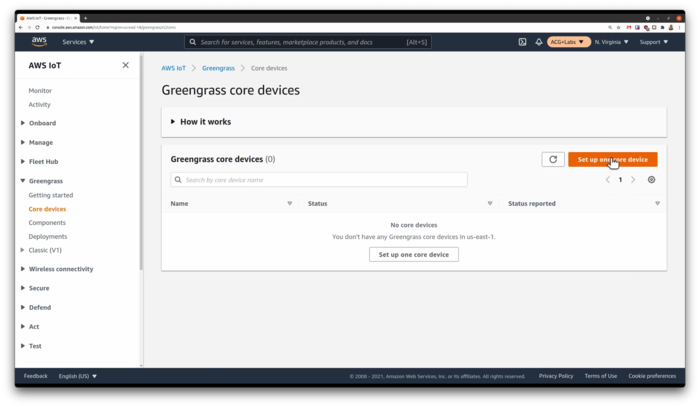Close the AWS IoT sidebar
This screenshot has height=407, width=700.
click(125, 65)
